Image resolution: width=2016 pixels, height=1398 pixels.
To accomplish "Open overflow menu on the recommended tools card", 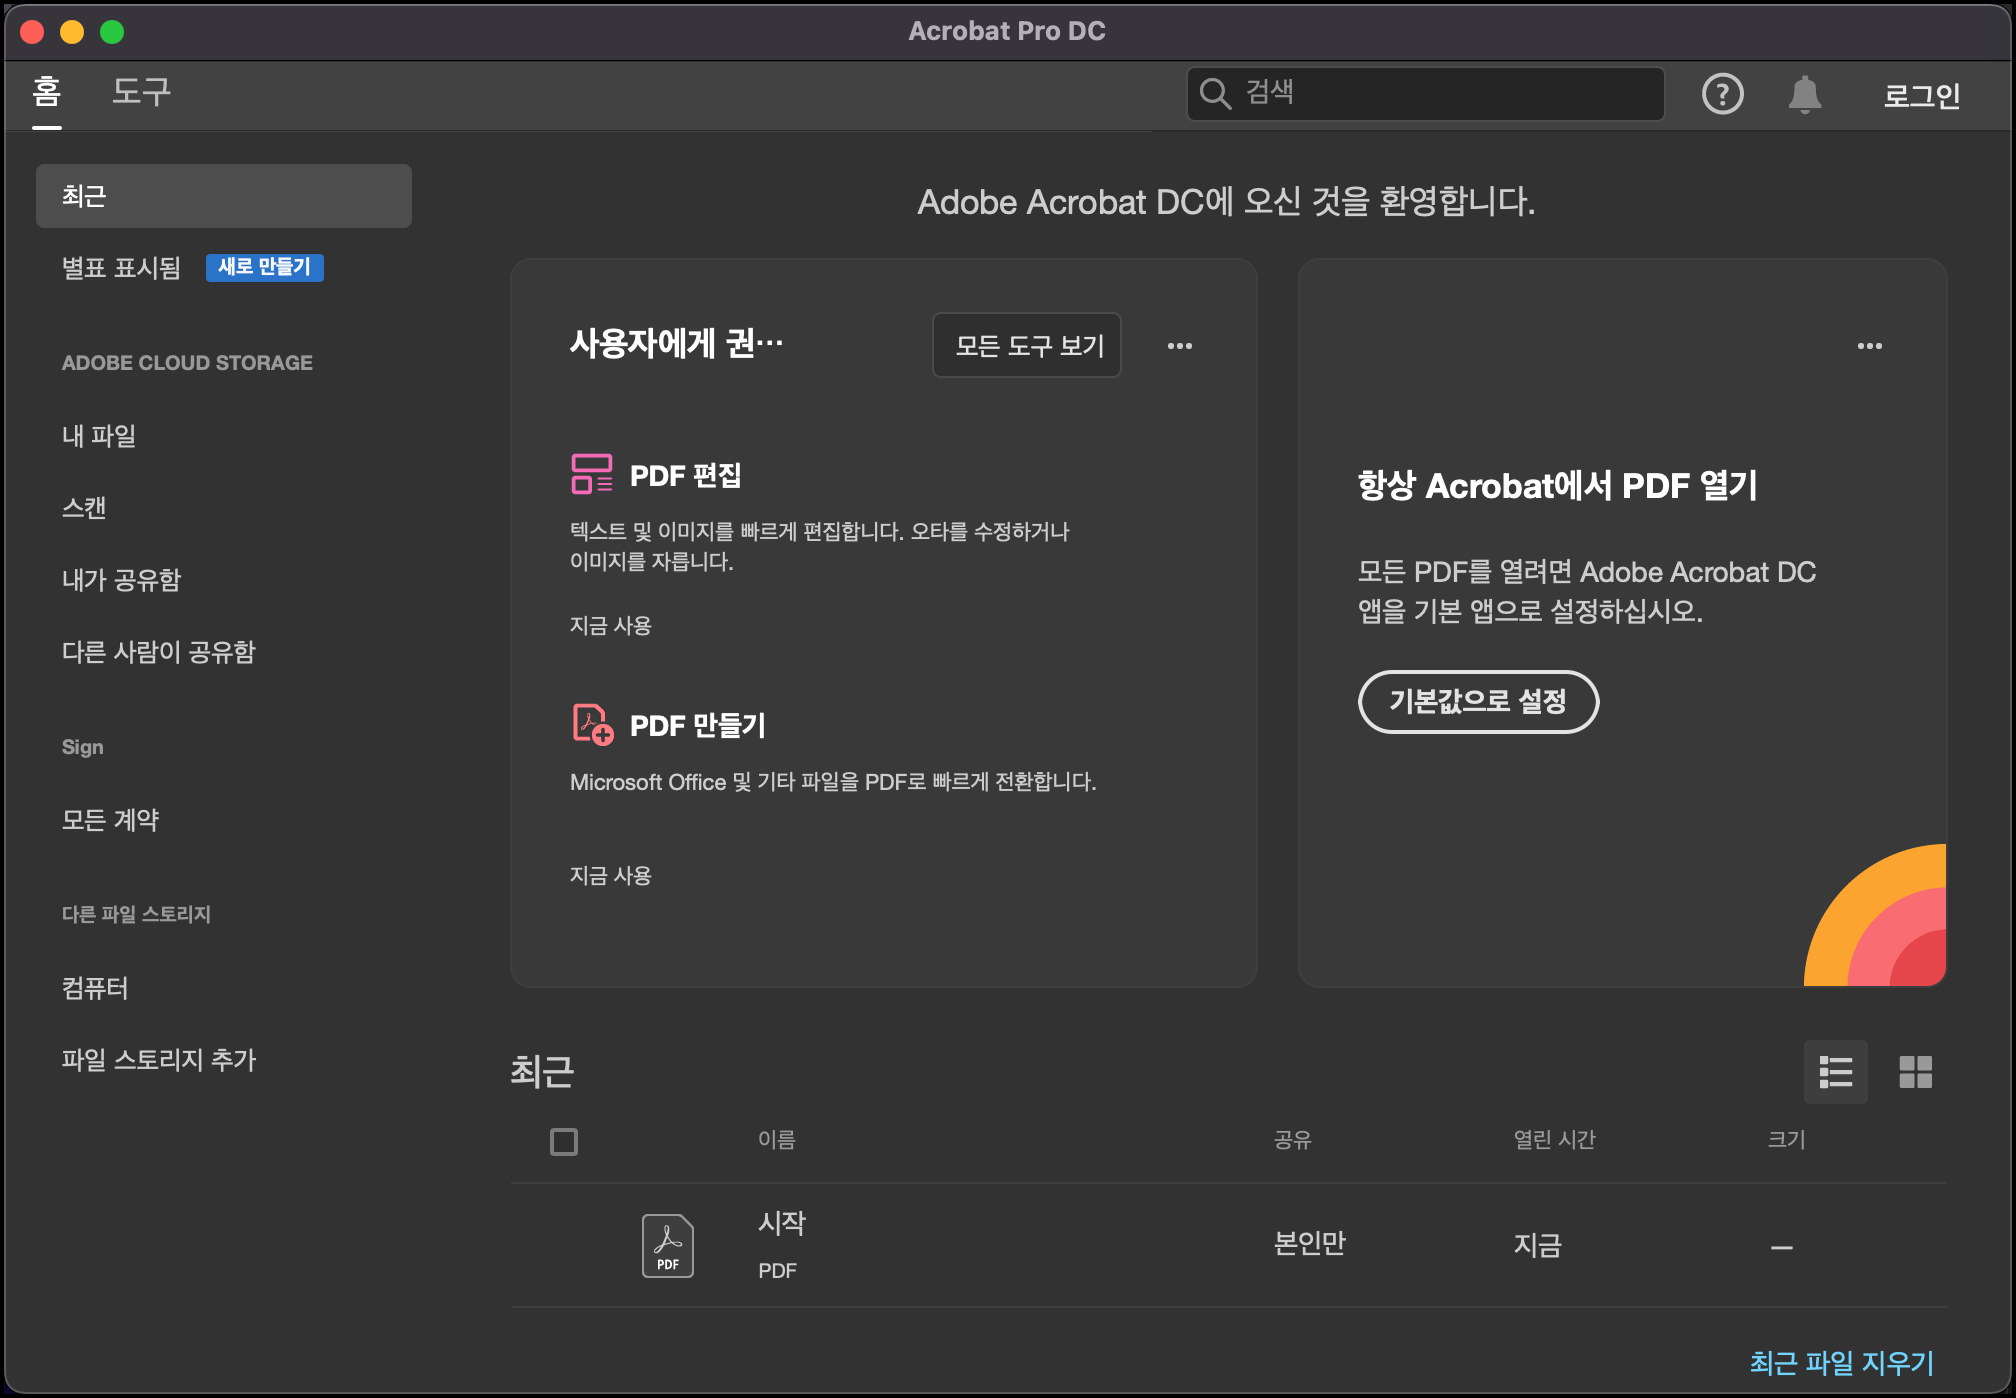I will tap(1180, 345).
